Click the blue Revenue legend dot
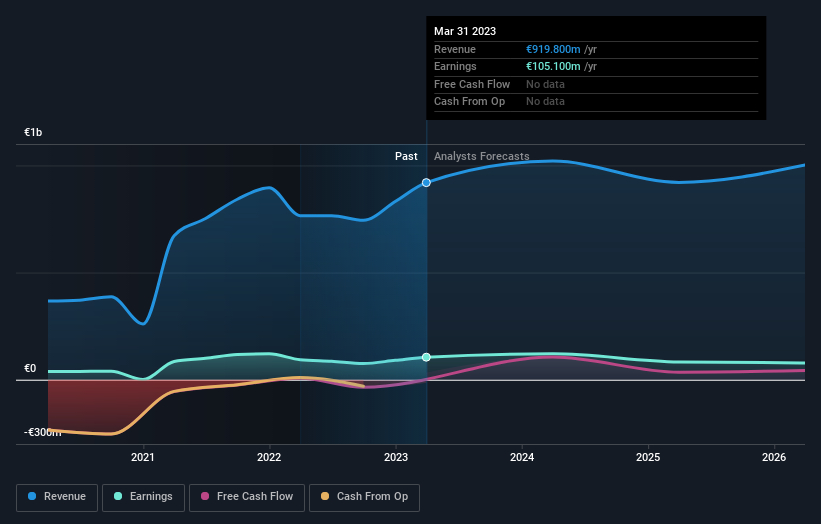The width and height of the screenshot is (821, 524). pos(32,496)
